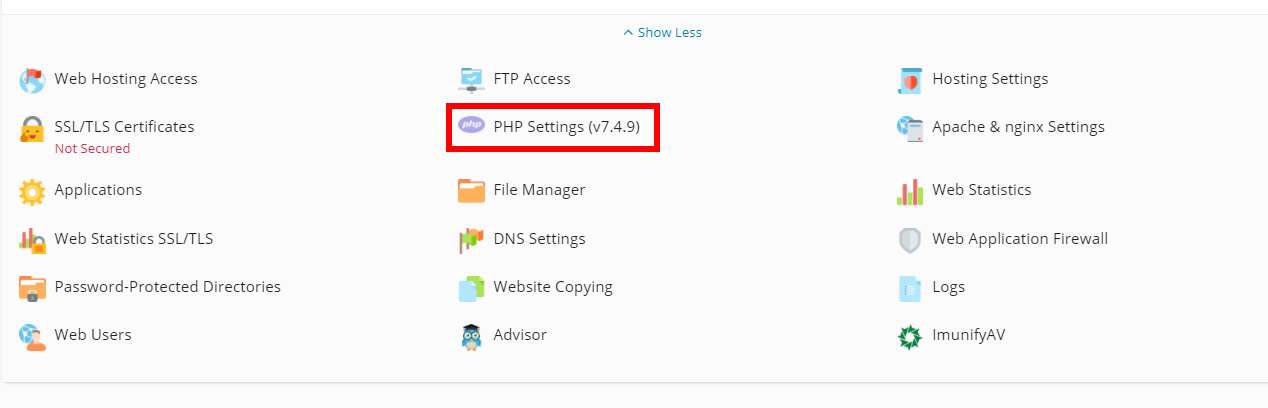The width and height of the screenshot is (1268, 408).
Task: Collapse the tools list with Show Less
Action: pyautogui.click(x=662, y=33)
